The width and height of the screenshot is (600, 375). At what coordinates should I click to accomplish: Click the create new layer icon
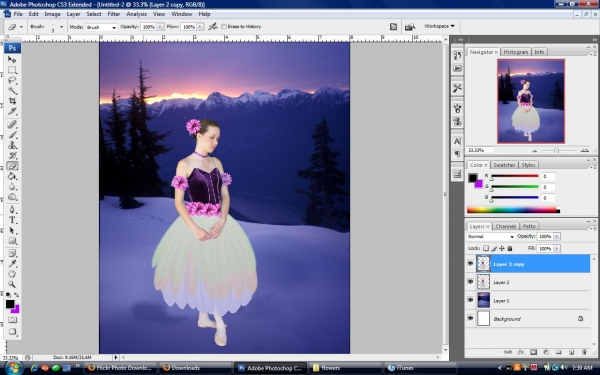(x=571, y=352)
